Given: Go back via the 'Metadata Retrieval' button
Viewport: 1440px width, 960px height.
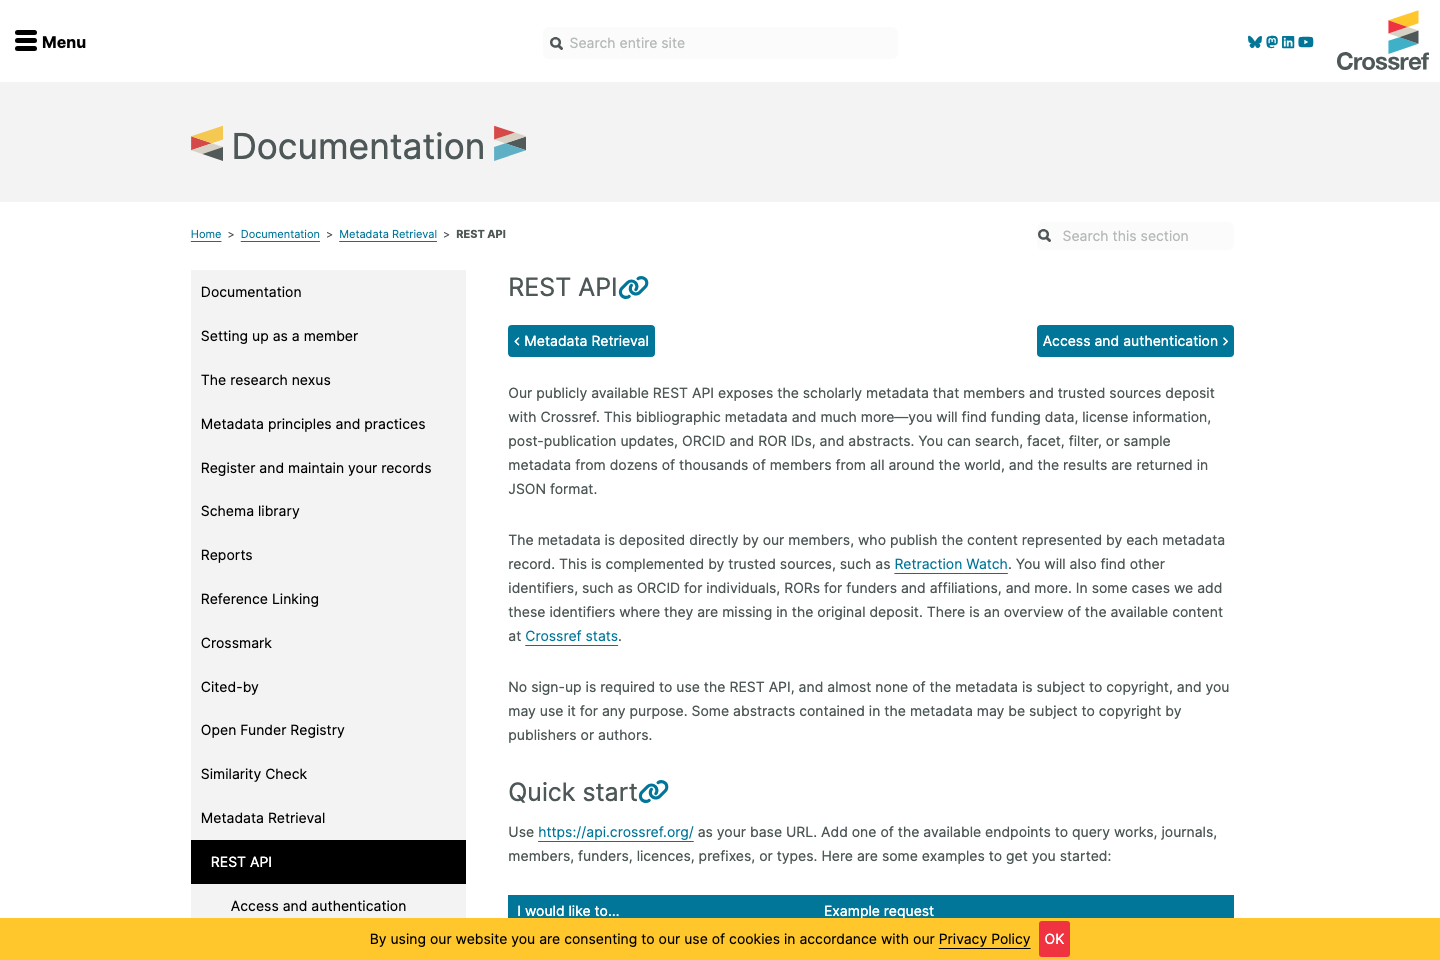Looking at the screenshot, I should [581, 341].
